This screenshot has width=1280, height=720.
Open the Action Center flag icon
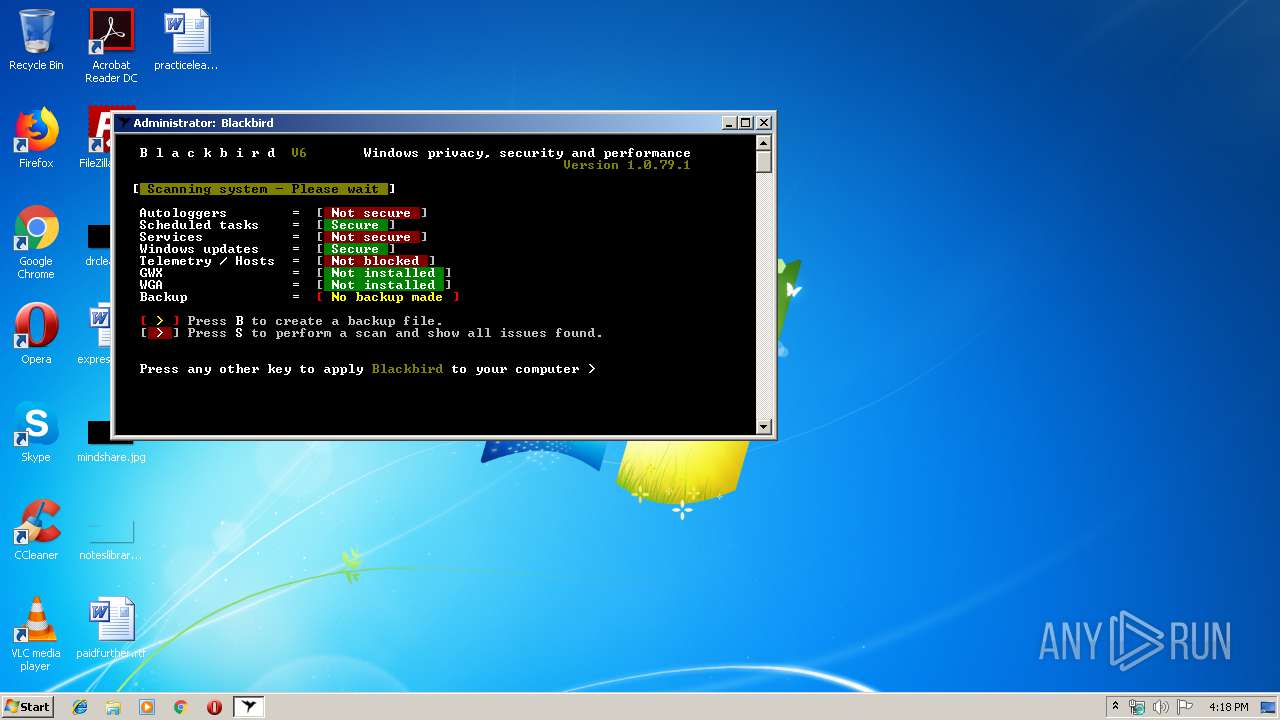pyautogui.click(x=1185, y=707)
